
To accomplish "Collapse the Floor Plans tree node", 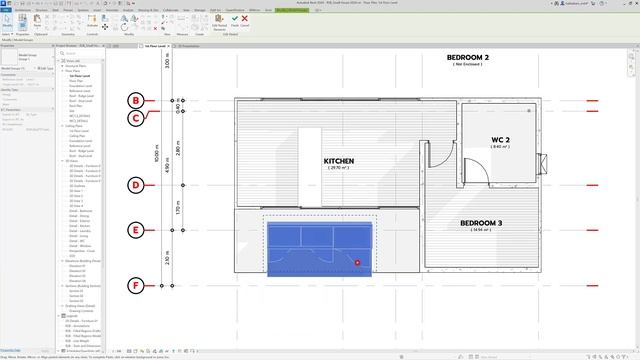I will (x=62, y=71).
